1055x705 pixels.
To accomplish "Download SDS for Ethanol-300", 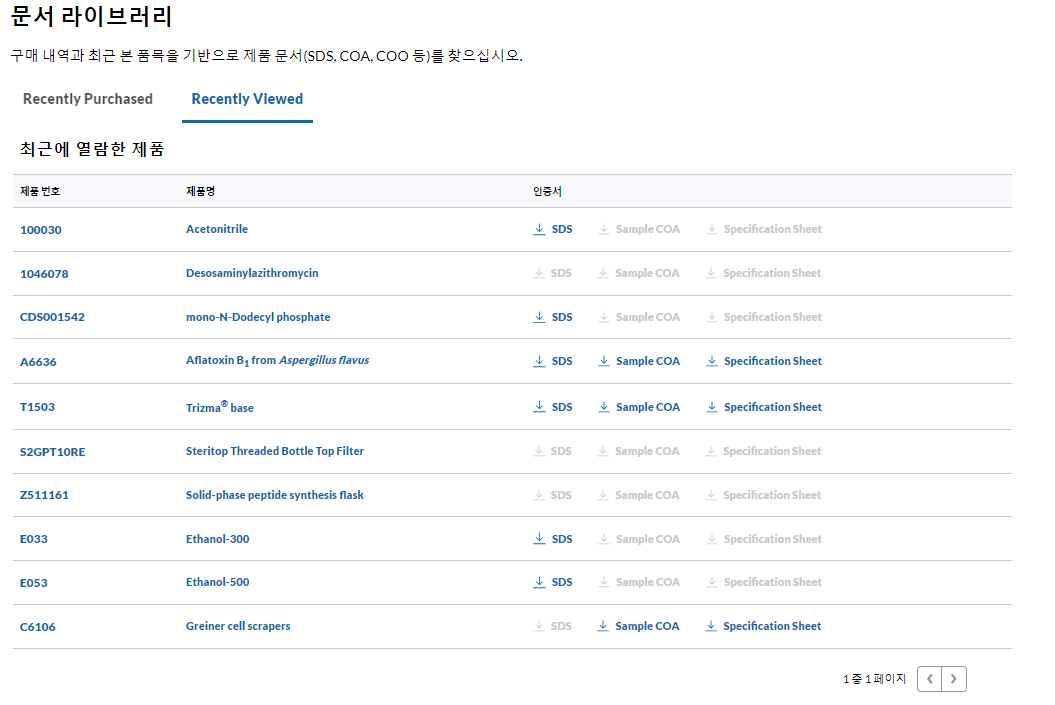I will [553, 539].
